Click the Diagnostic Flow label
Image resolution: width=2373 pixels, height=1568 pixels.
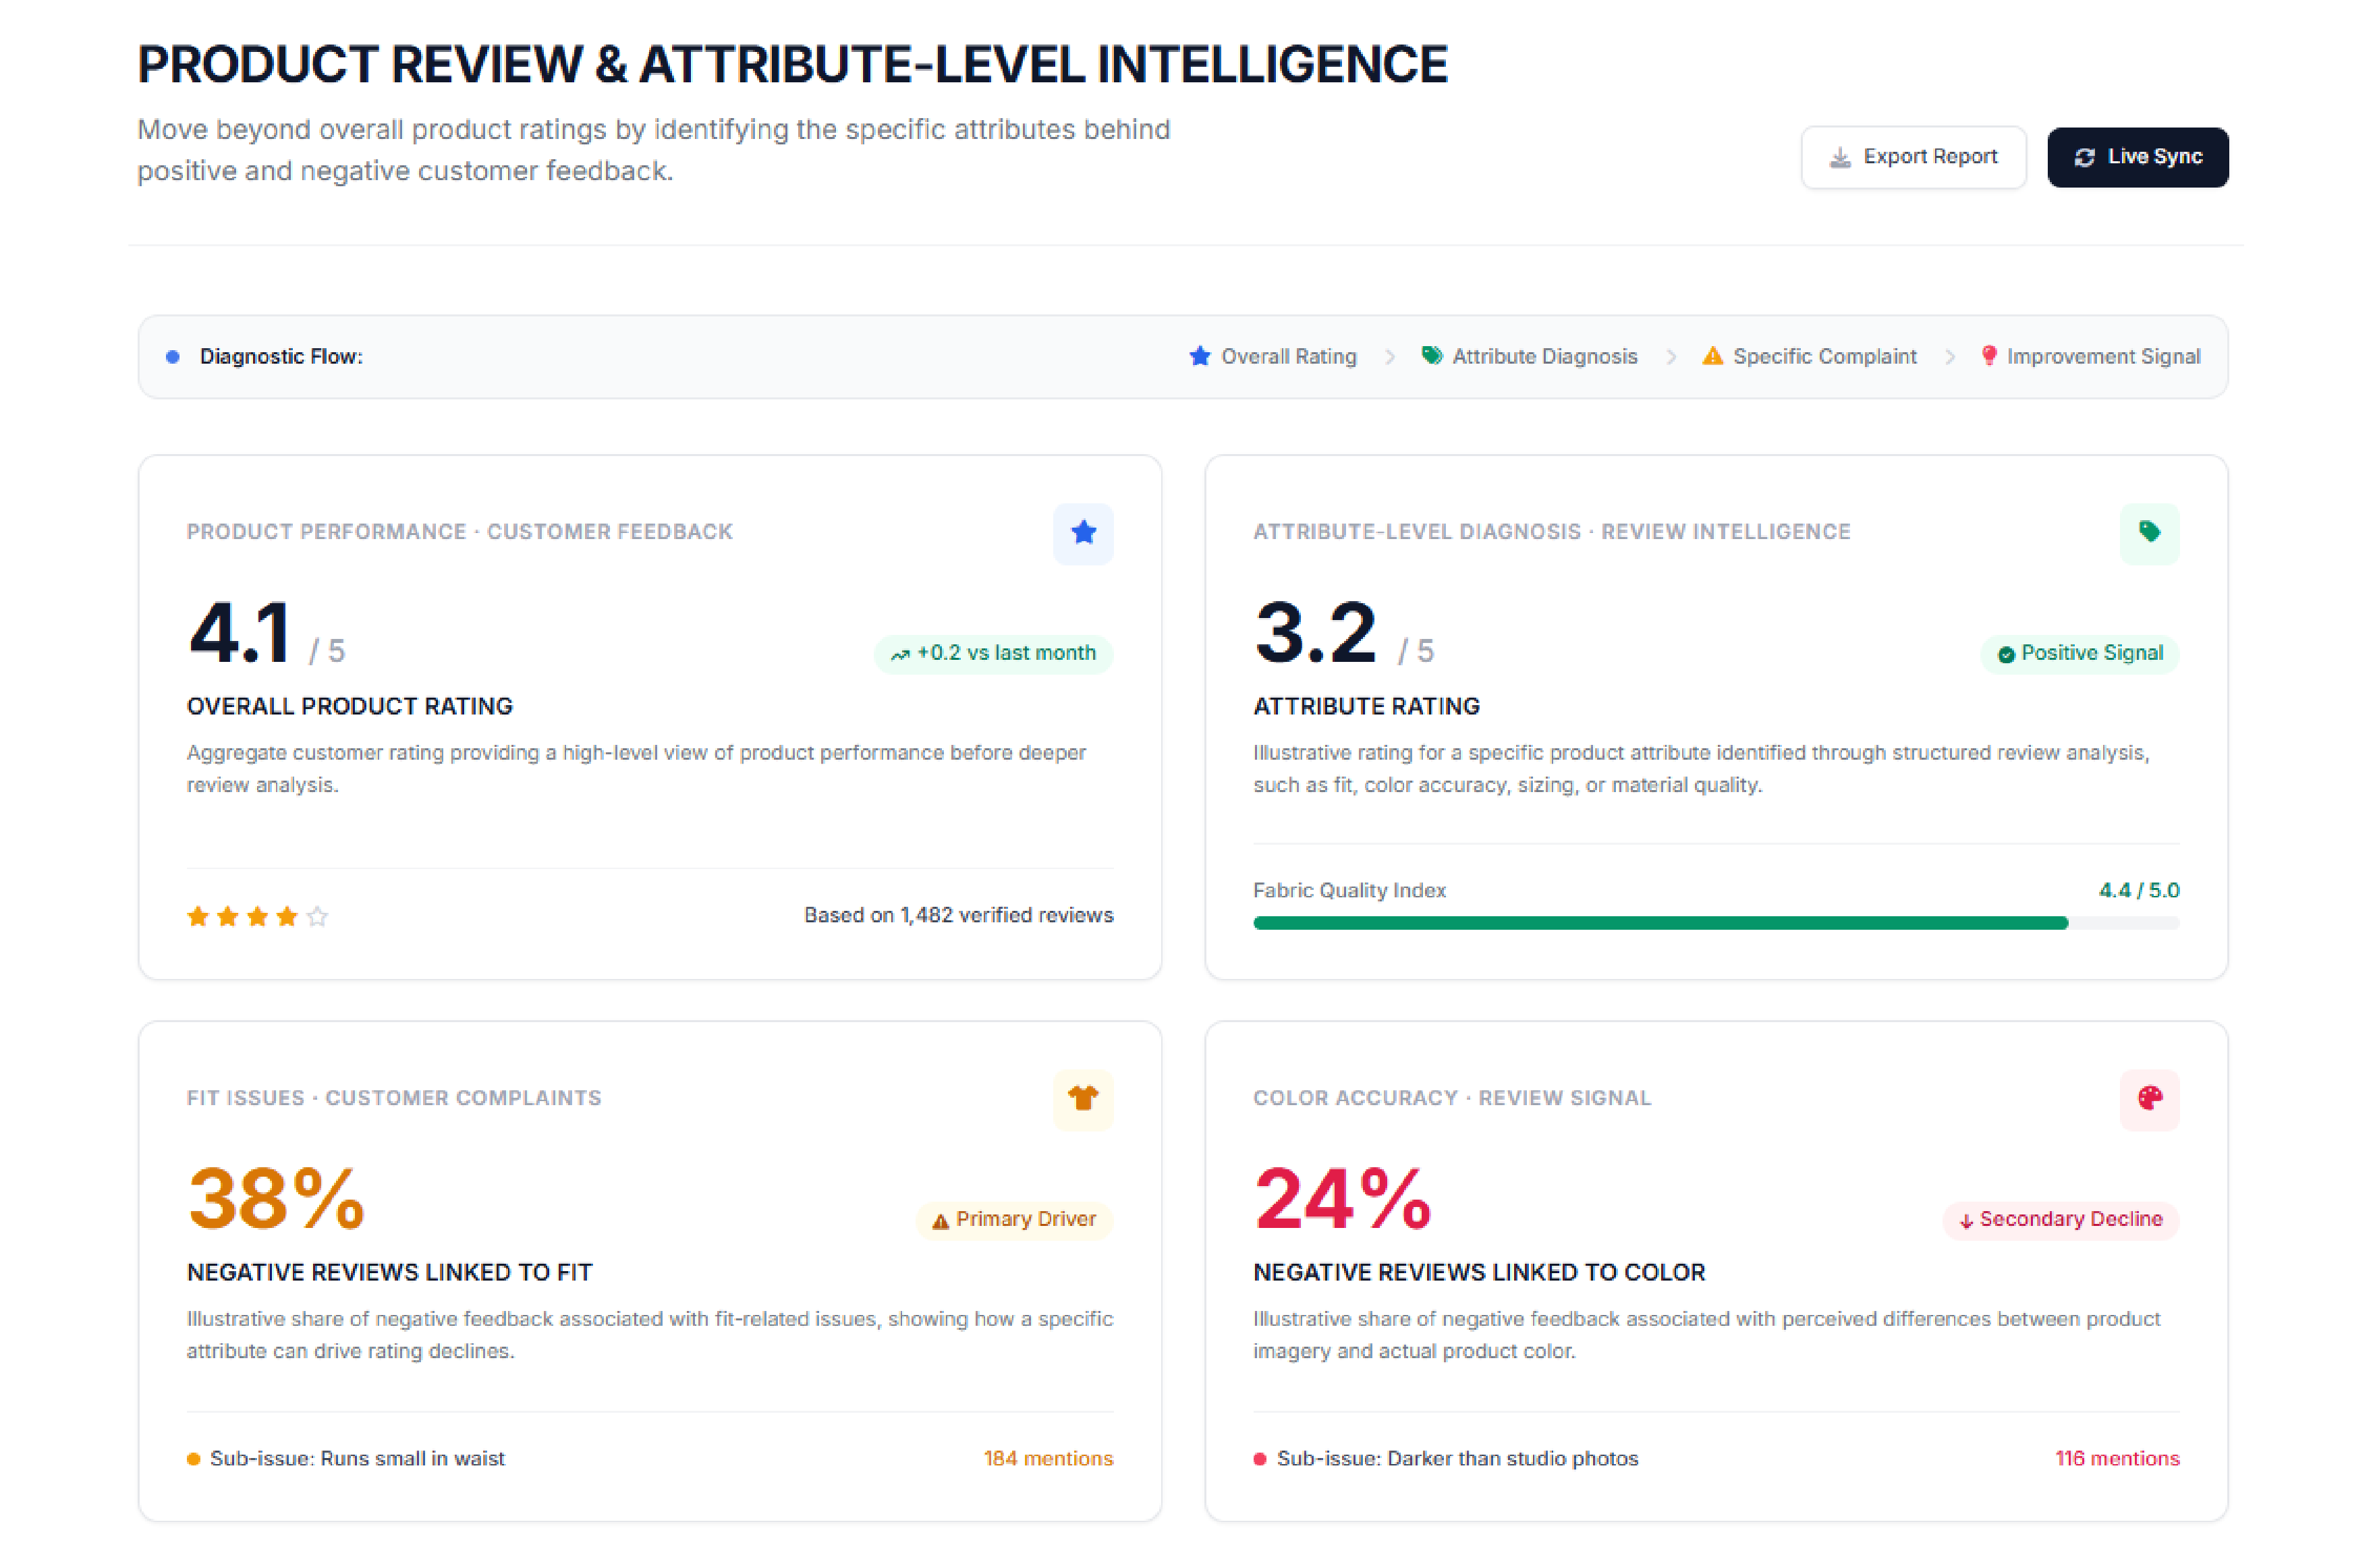(281, 357)
